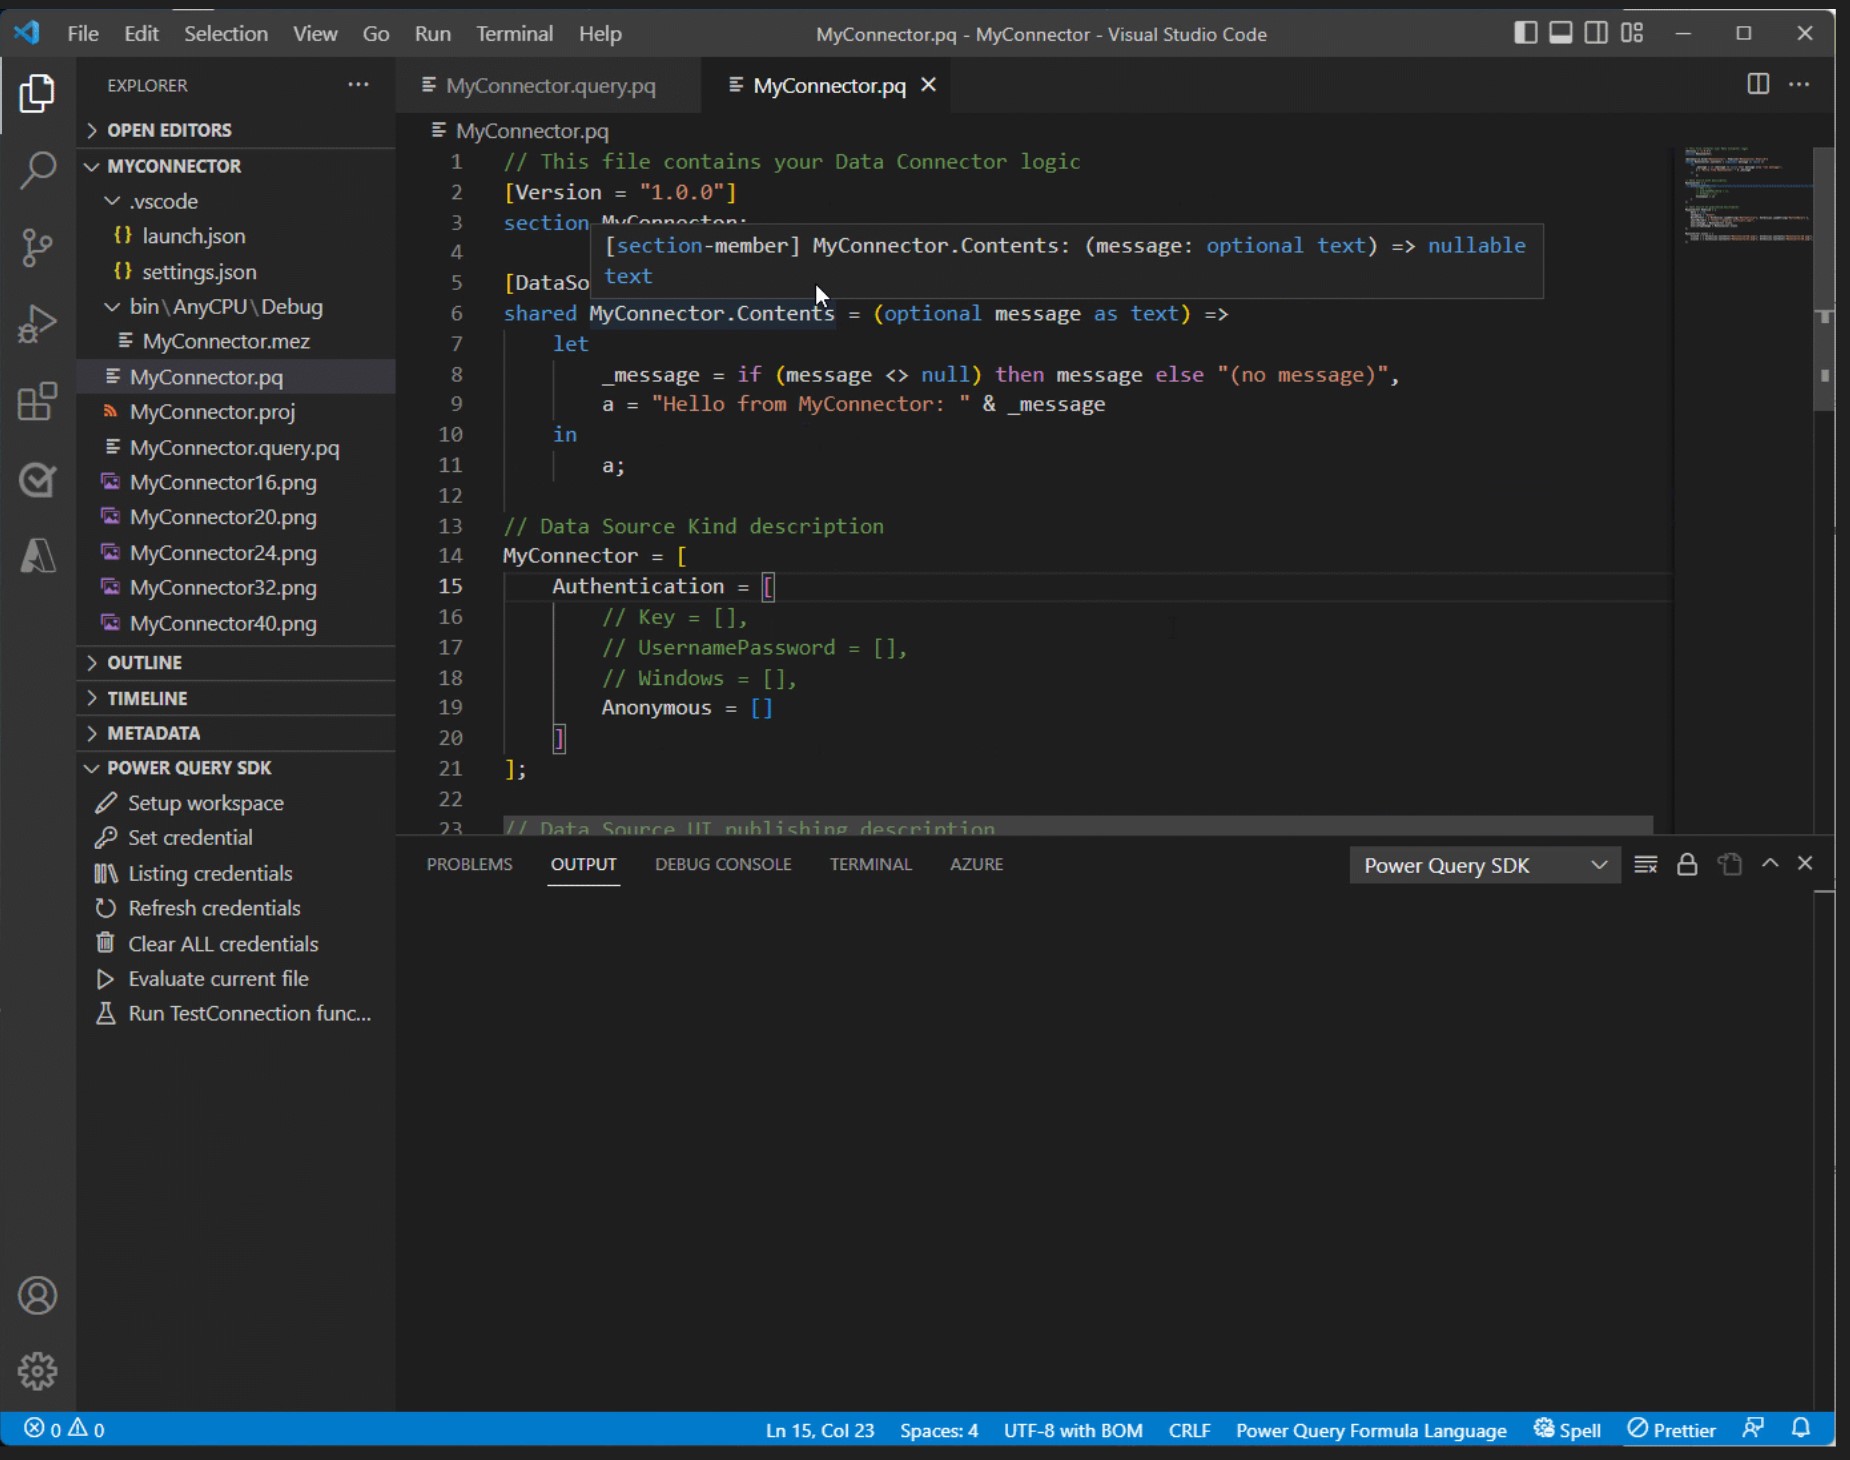The width and height of the screenshot is (1850, 1460).
Task: Run Evaluate current file
Action: [218, 978]
